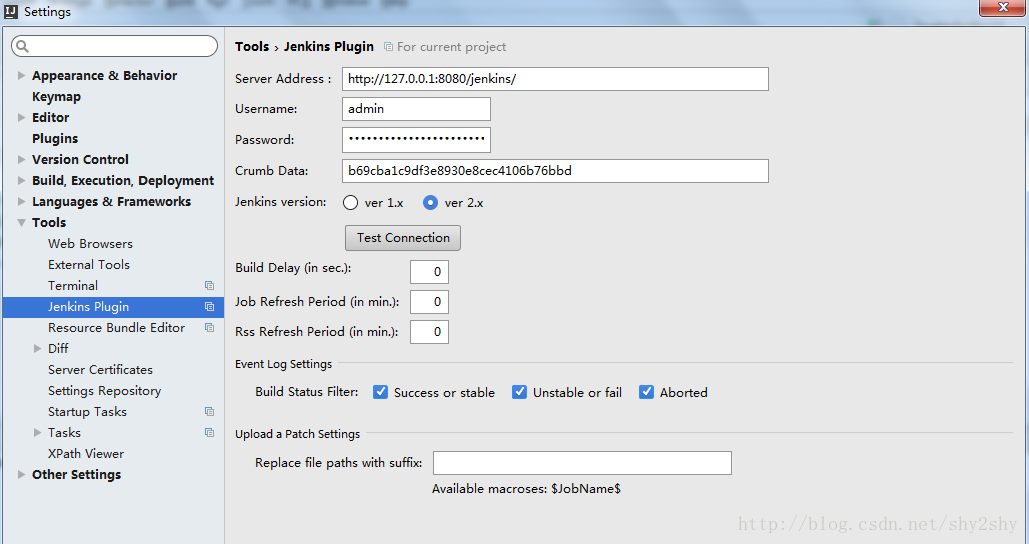Open the Plugins settings page
1029x544 pixels.
pos(55,138)
